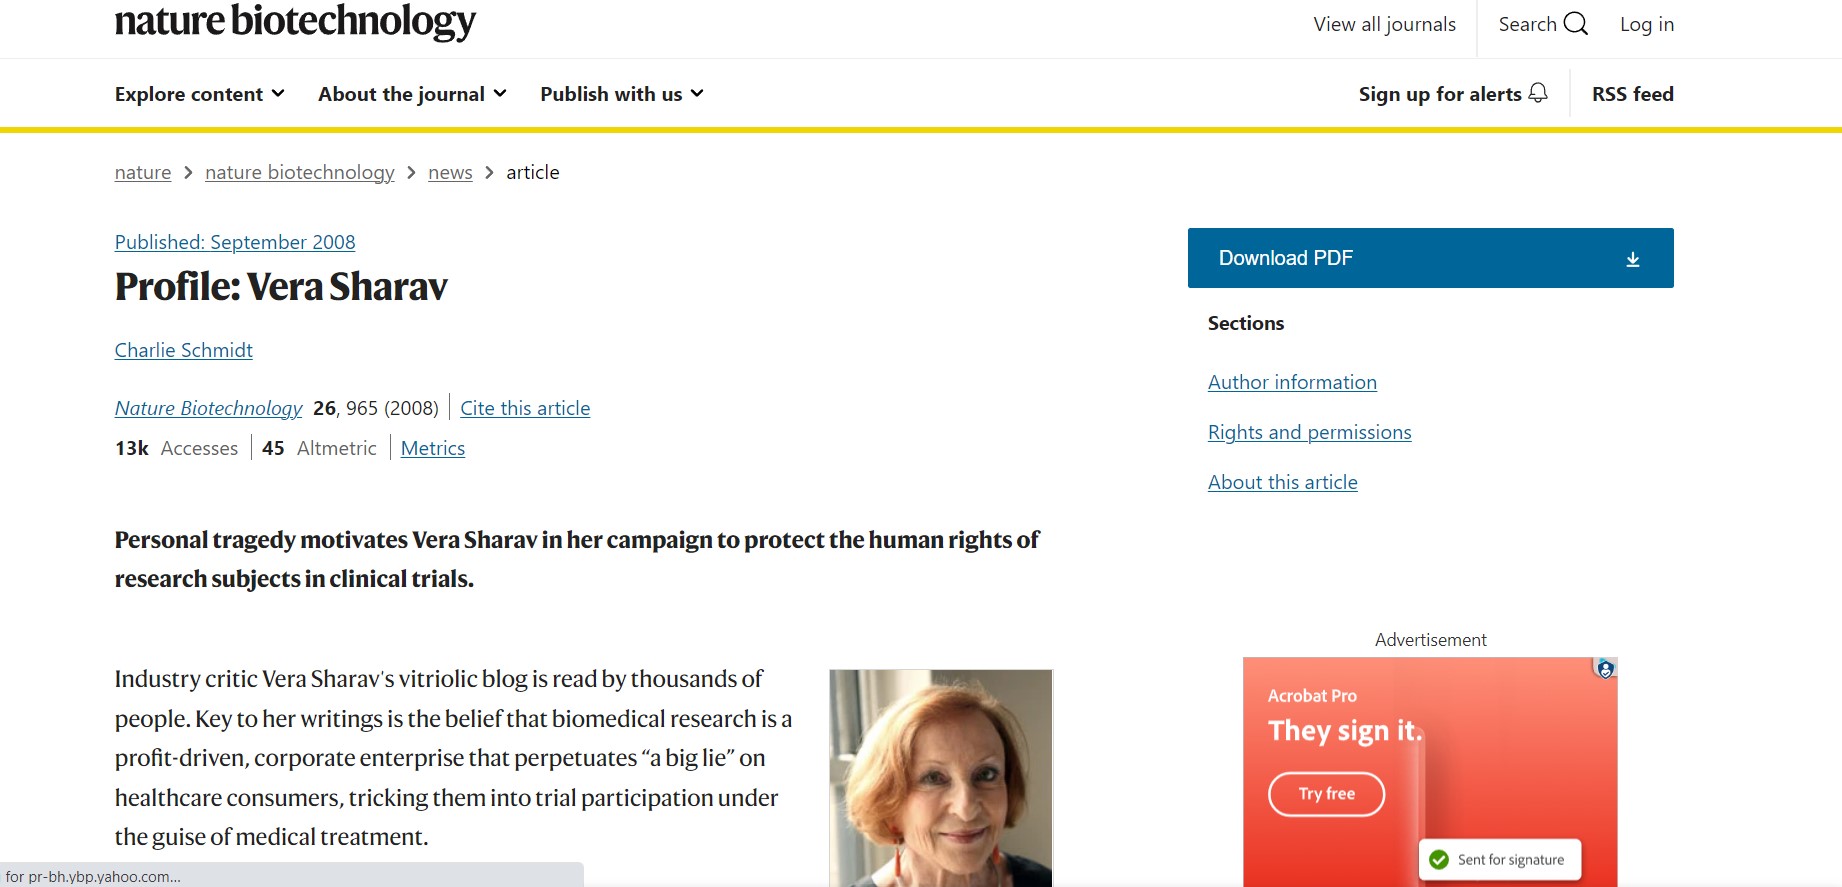
Task: Click Cite this article link
Action: pos(525,408)
